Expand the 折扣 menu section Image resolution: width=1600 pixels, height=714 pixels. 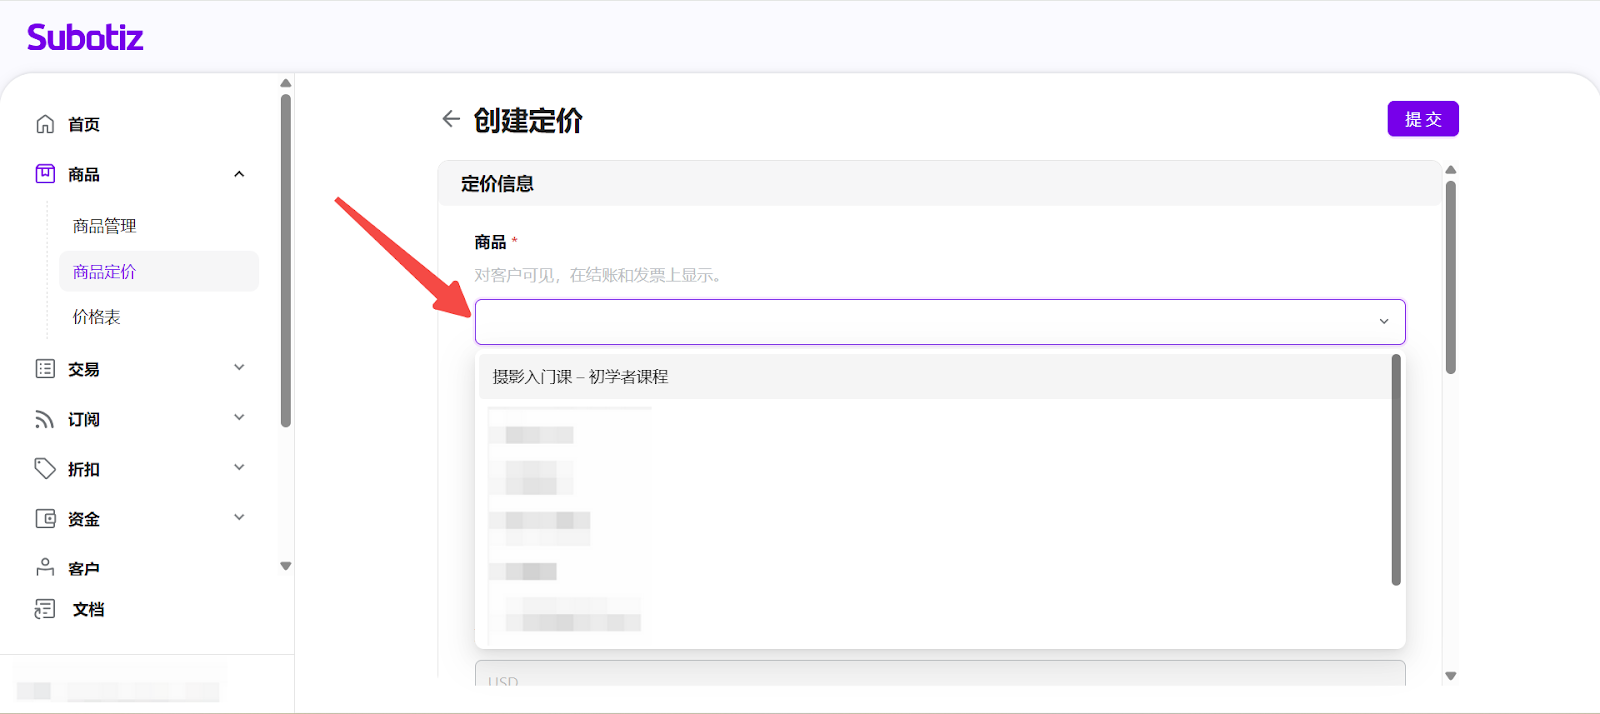pyautogui.click(x=239, y=468)
